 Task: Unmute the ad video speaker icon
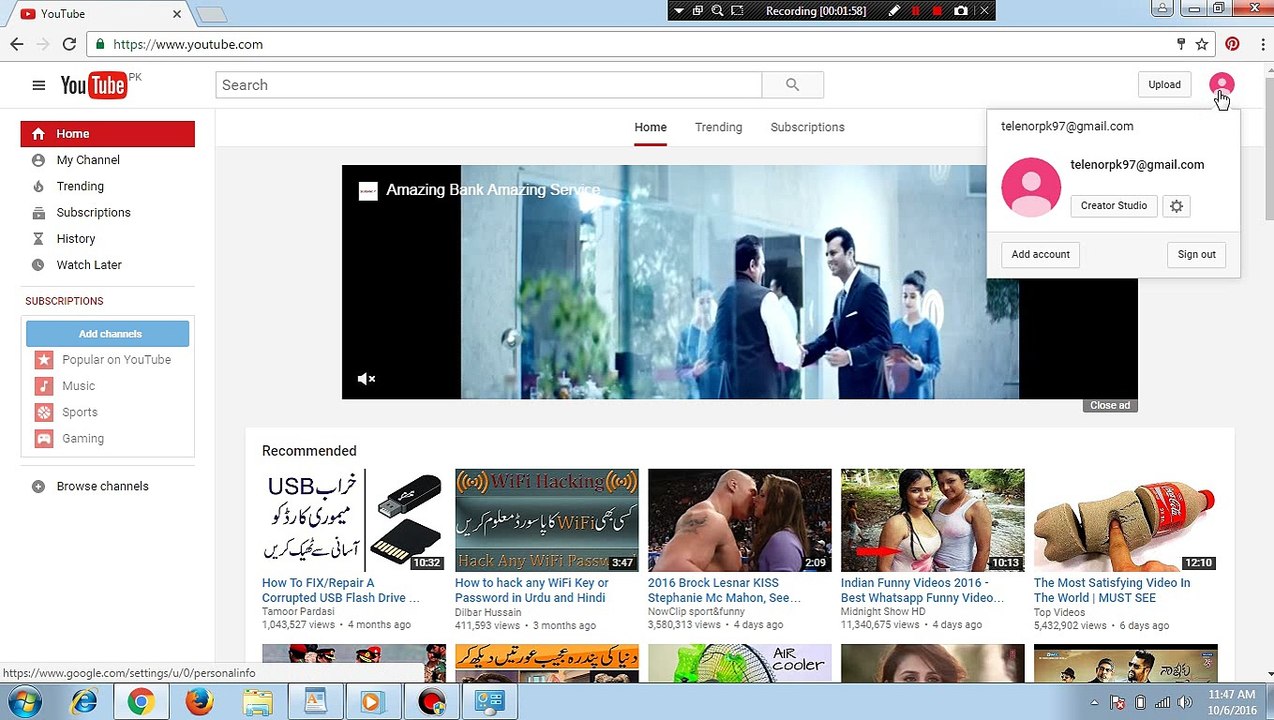pos(366,379)
